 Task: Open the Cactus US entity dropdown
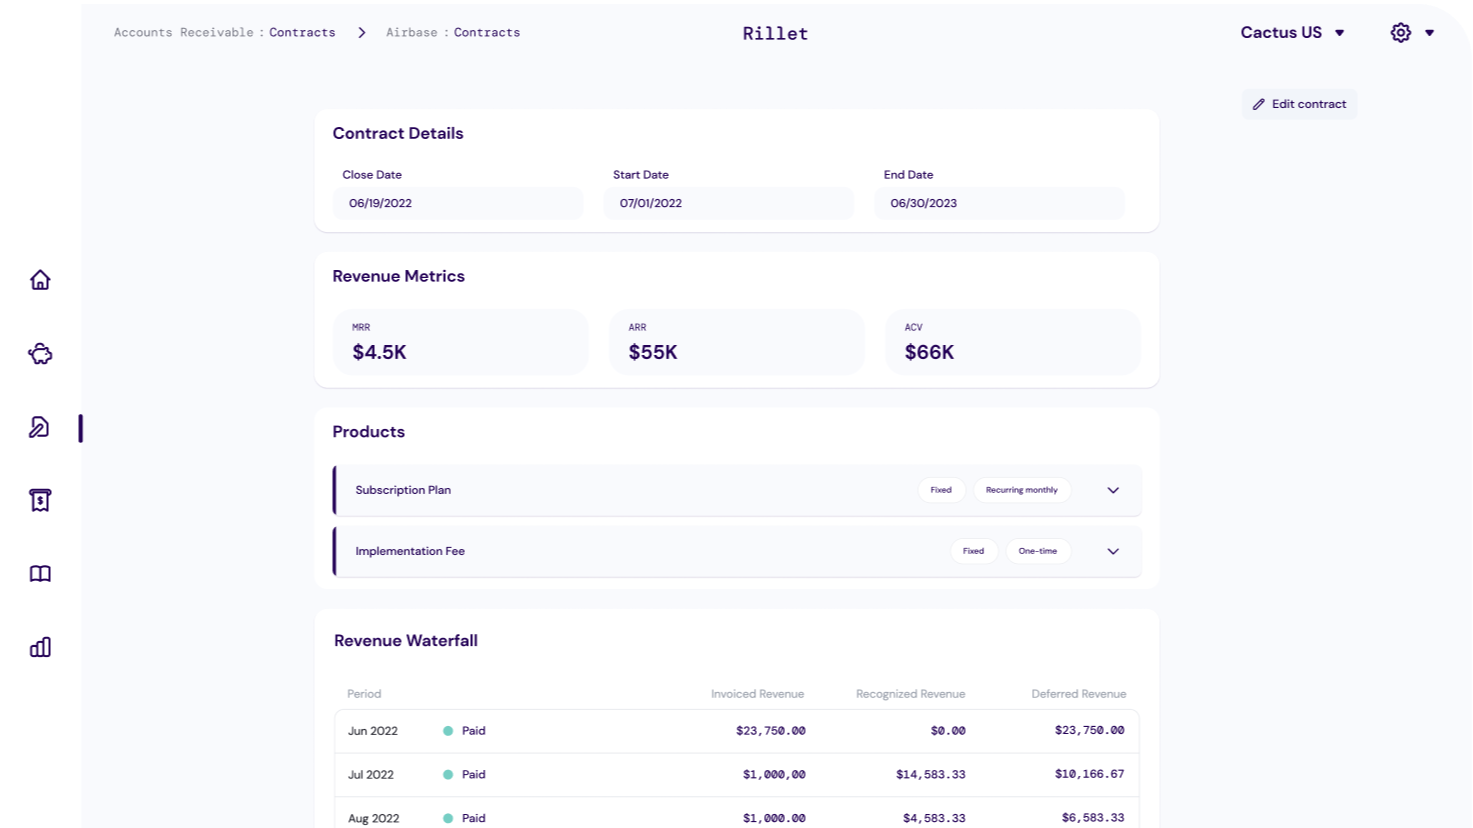coord(1292,33)
